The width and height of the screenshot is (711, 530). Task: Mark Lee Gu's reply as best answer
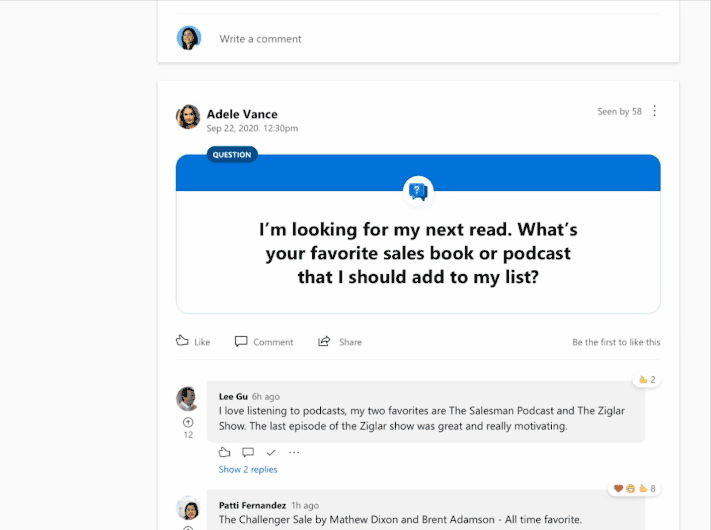click(x=271, y=452)
